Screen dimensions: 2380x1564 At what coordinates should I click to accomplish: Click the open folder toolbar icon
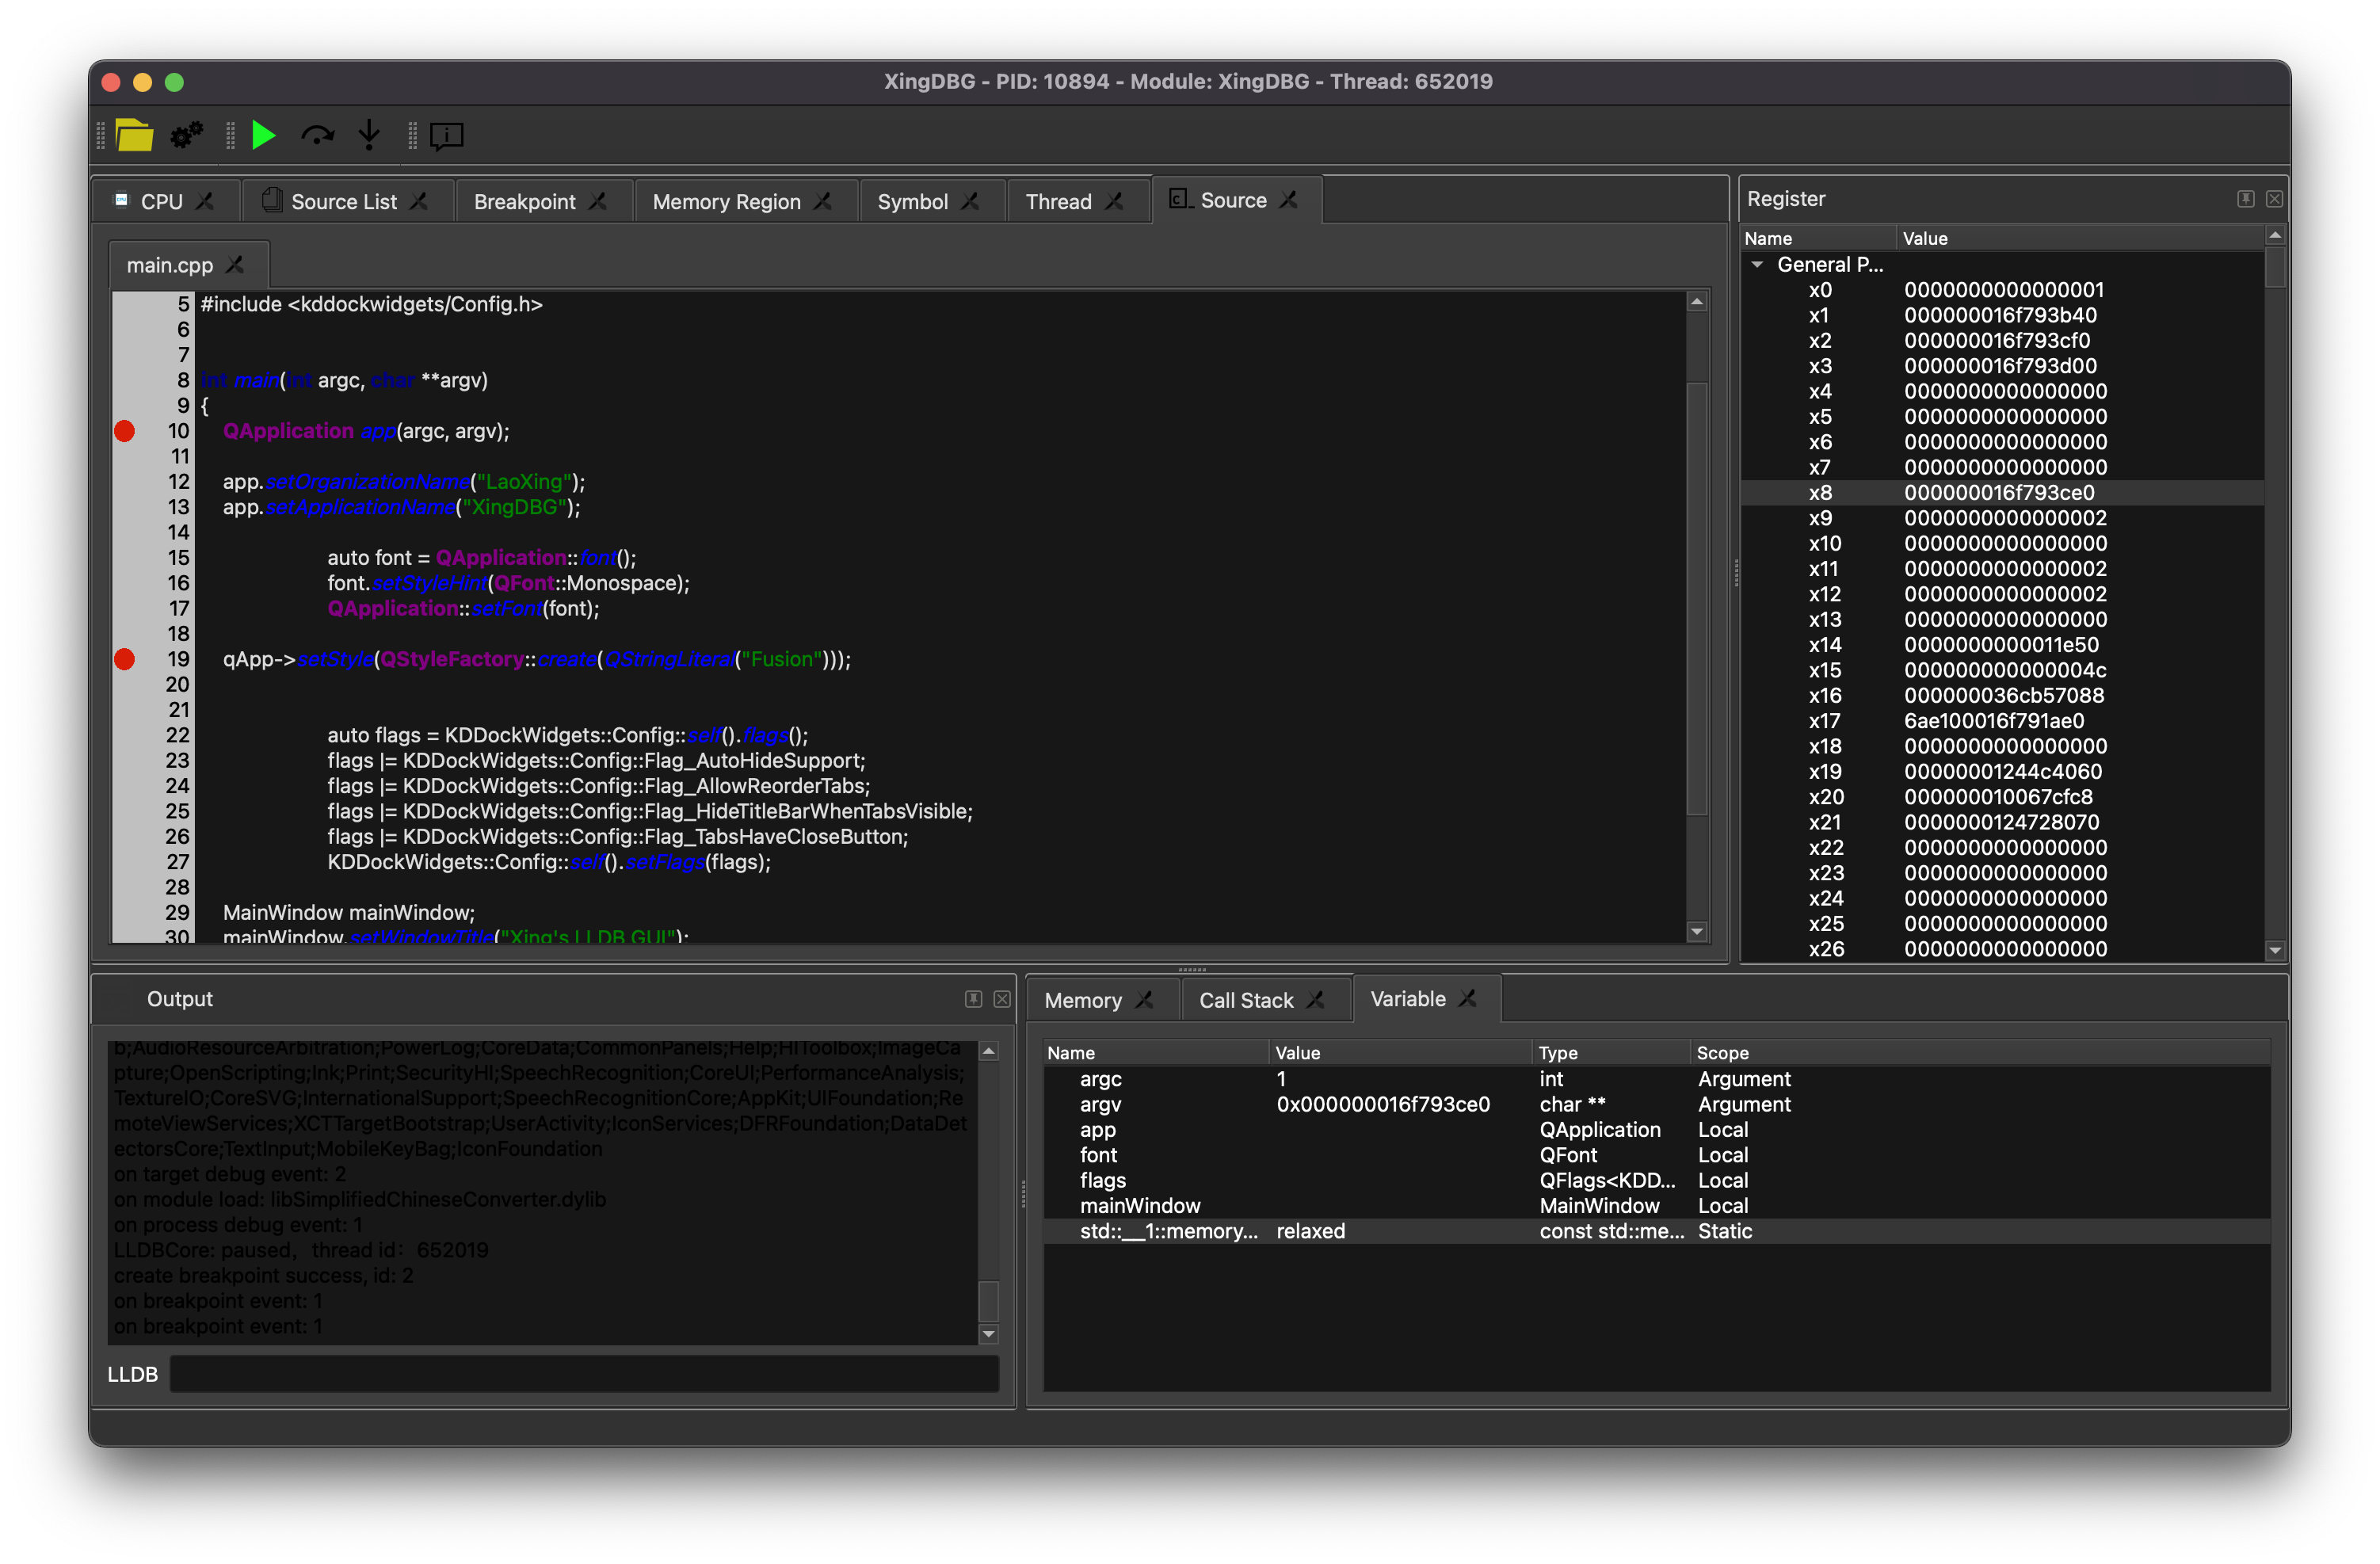coord(134,135)
